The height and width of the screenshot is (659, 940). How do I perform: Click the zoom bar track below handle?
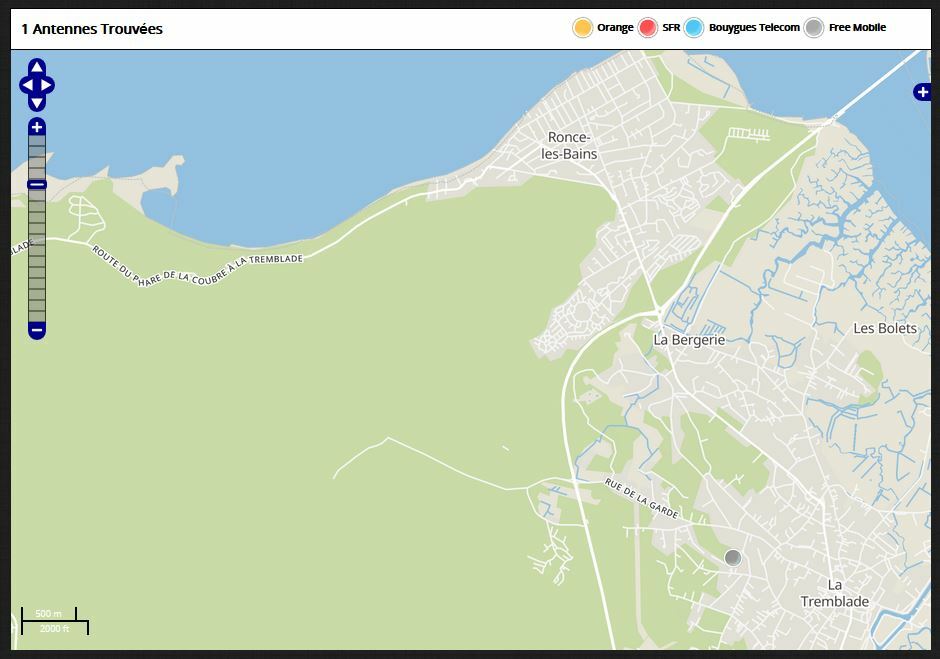point(37,255)
